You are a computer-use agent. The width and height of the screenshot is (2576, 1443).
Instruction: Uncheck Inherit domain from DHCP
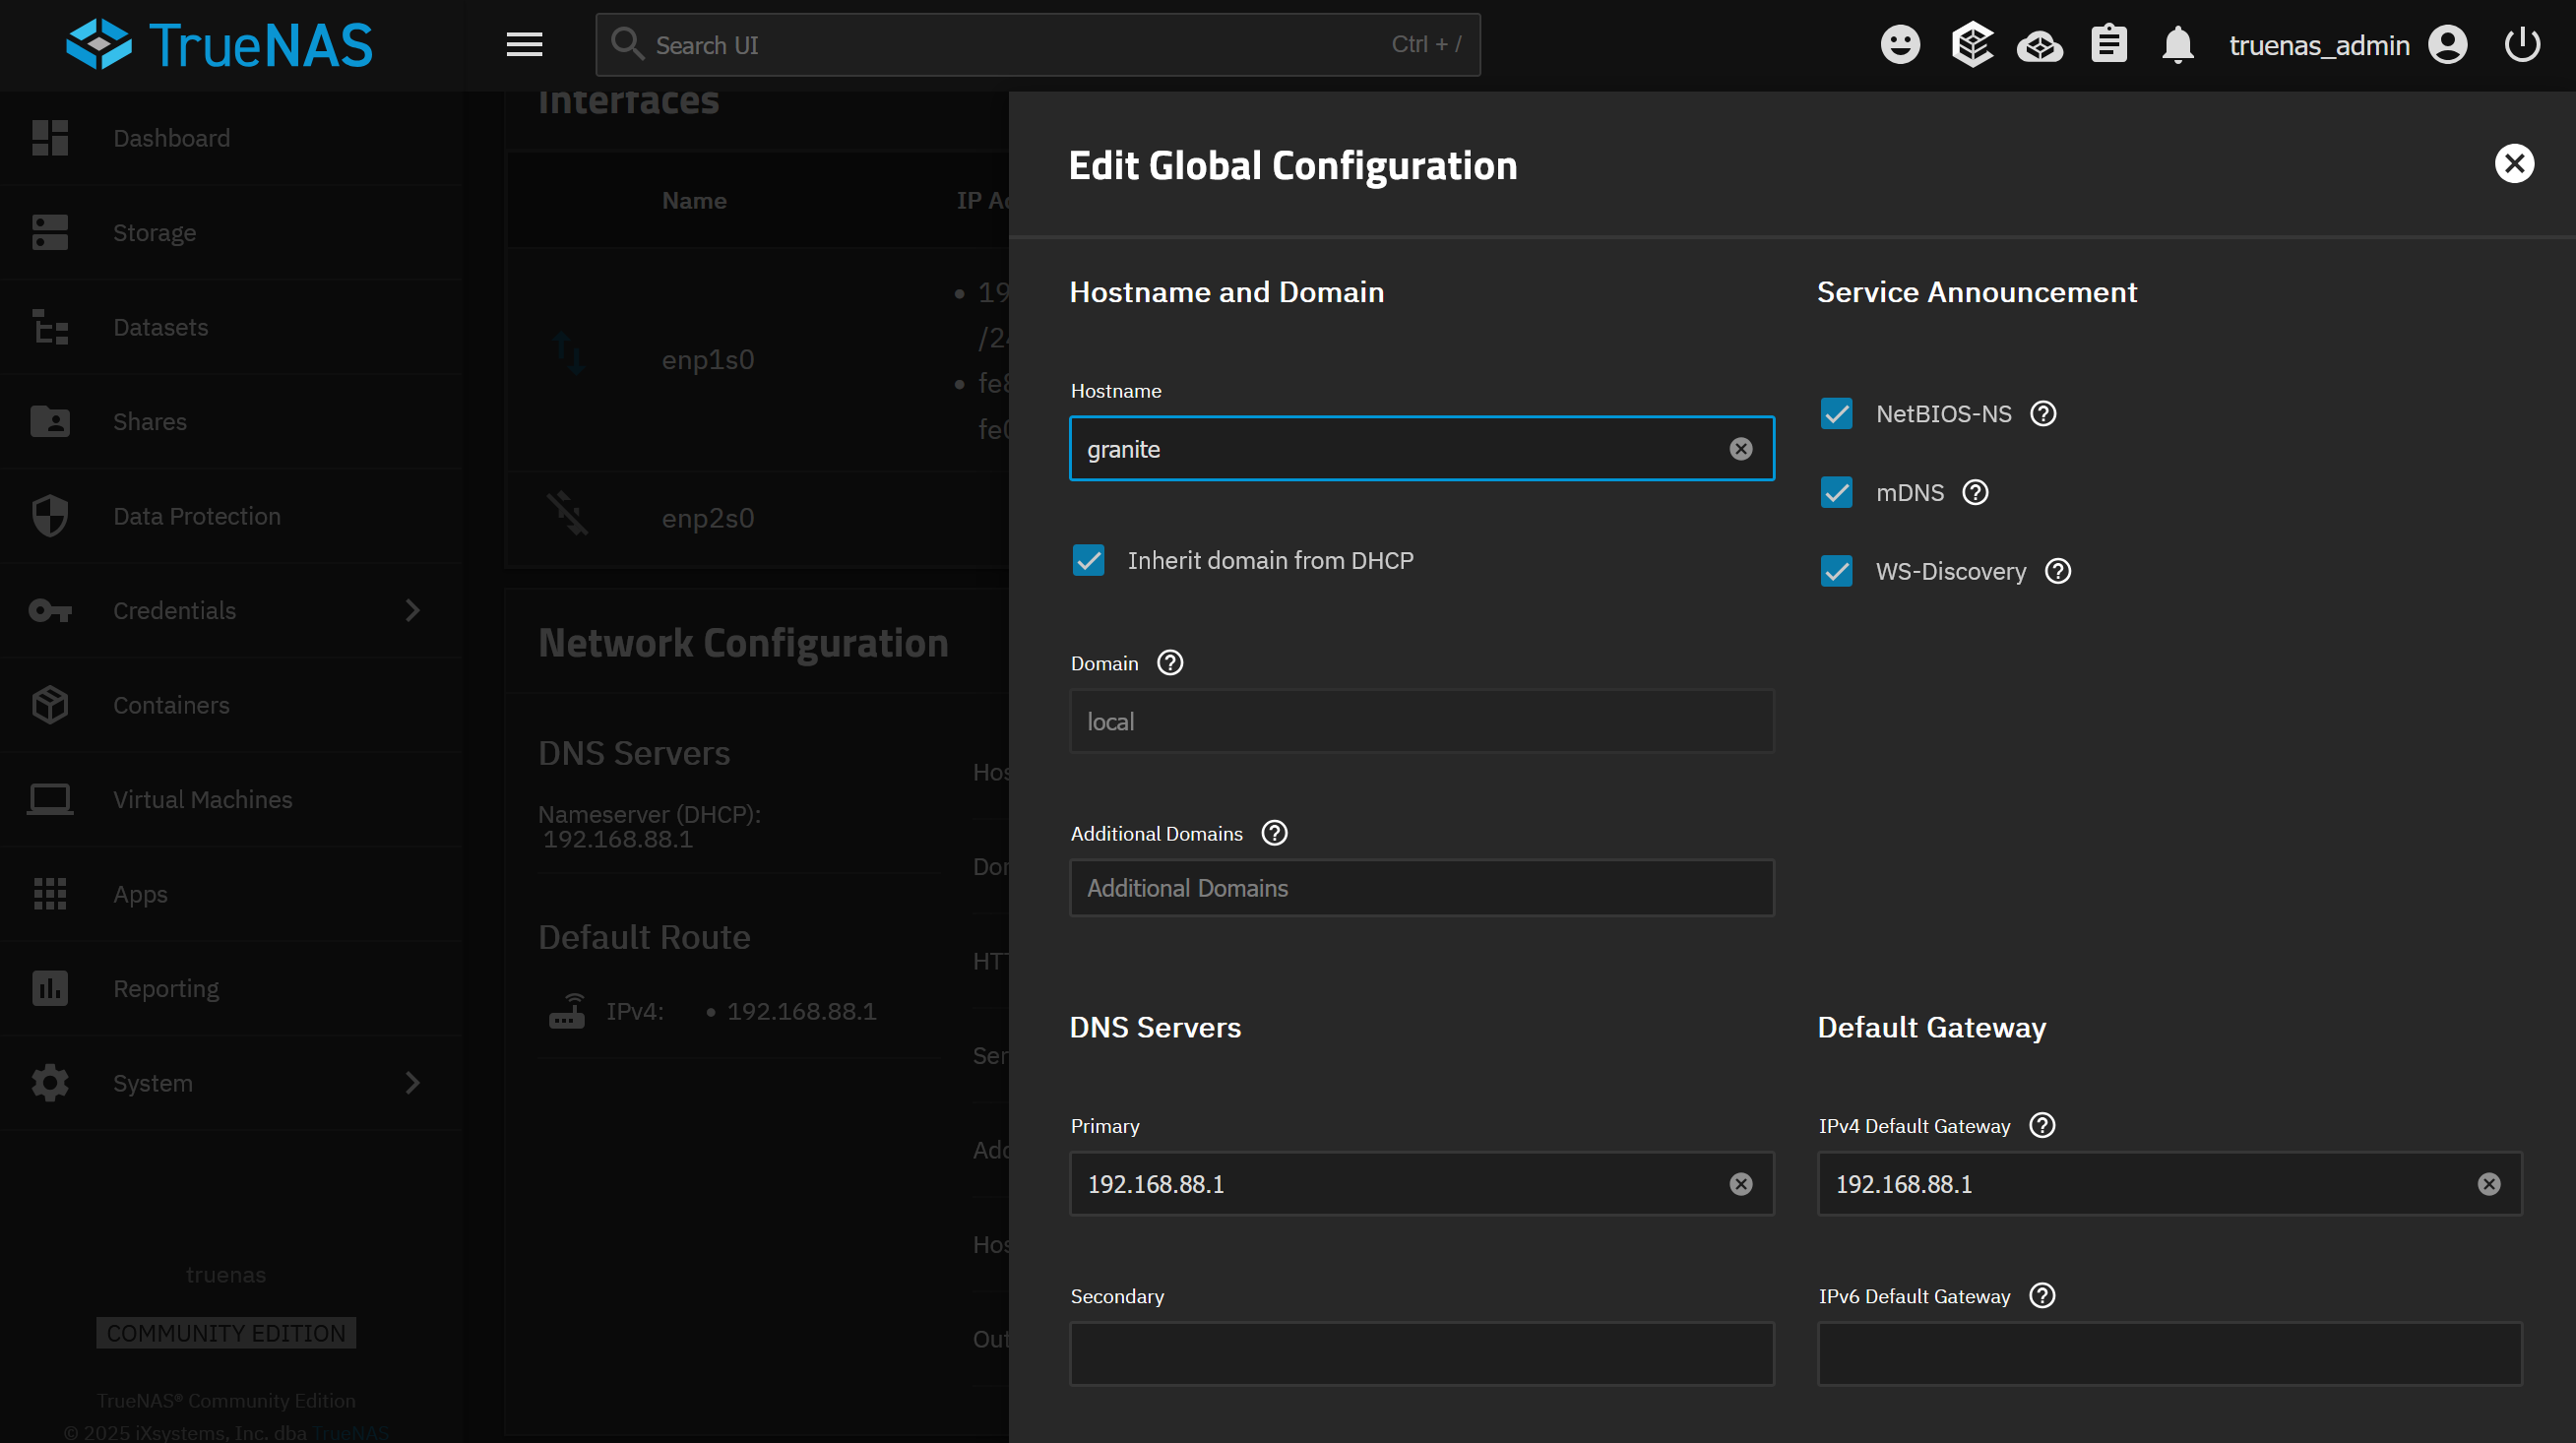click(1089, 560)
